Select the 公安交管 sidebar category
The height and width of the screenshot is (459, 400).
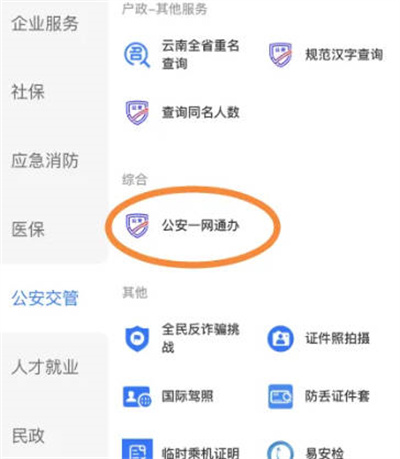point(45,298)
